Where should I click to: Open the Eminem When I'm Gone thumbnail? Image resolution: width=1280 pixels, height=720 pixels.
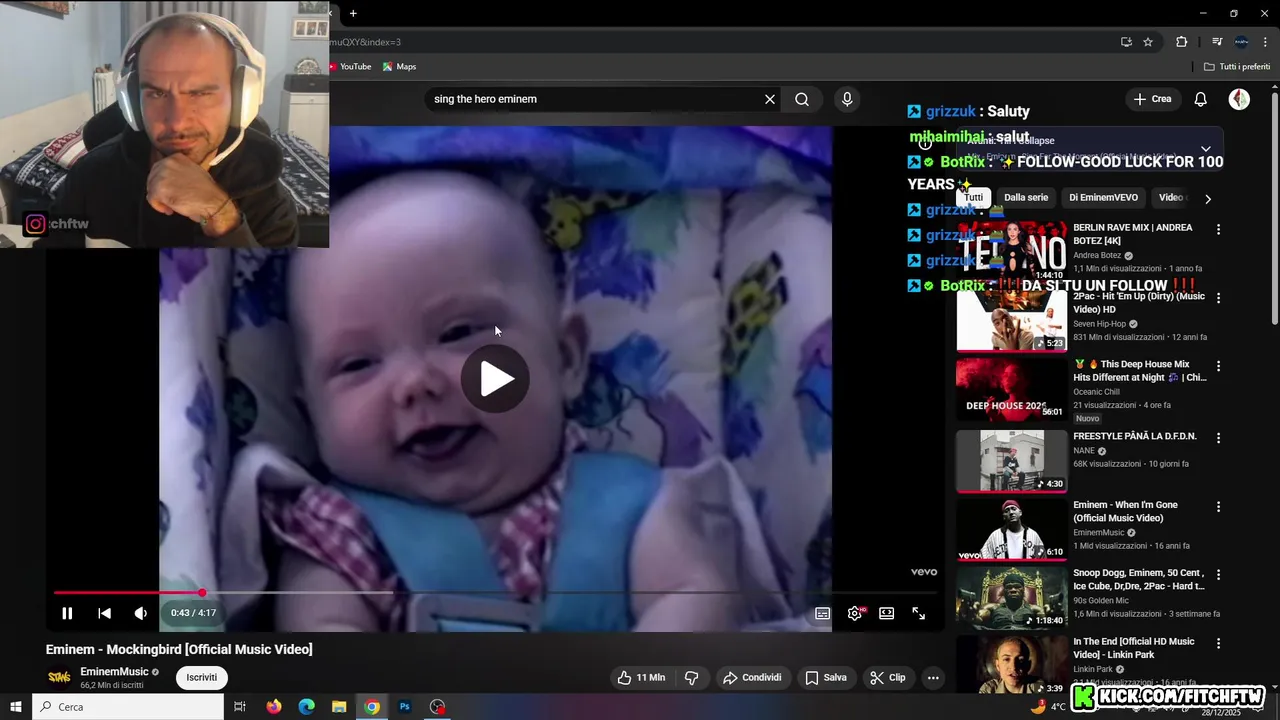click(1012, 529)
